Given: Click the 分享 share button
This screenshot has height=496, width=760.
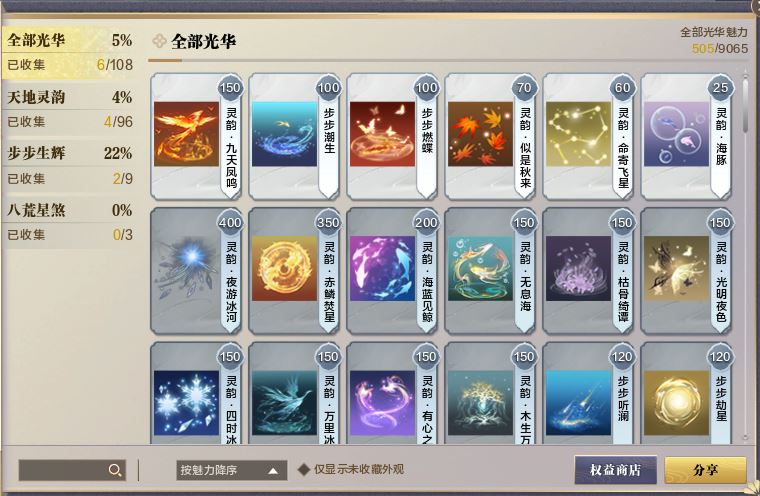Looking at the screenshot, I should tap(705, 469).
